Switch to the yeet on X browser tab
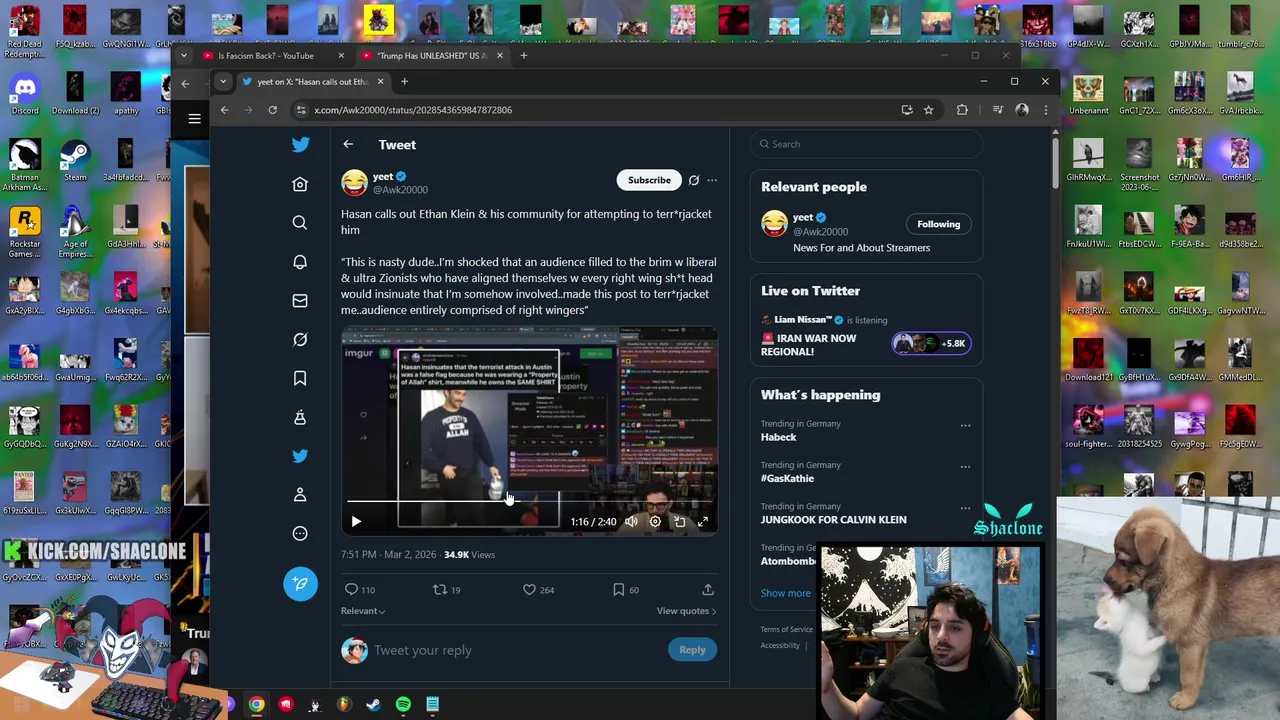The height and width of the screenshot is (720, 1280). pyautogui.click(x=313, y=82)
